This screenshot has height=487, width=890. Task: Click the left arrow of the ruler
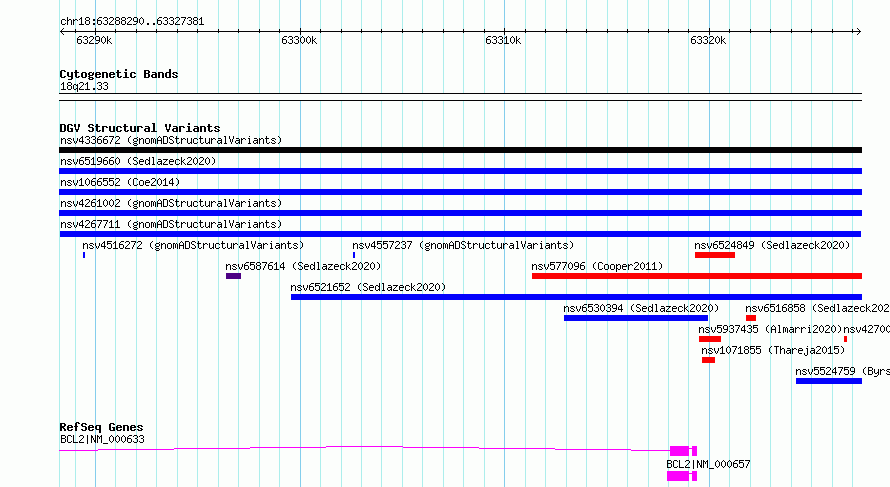(62, 32)
